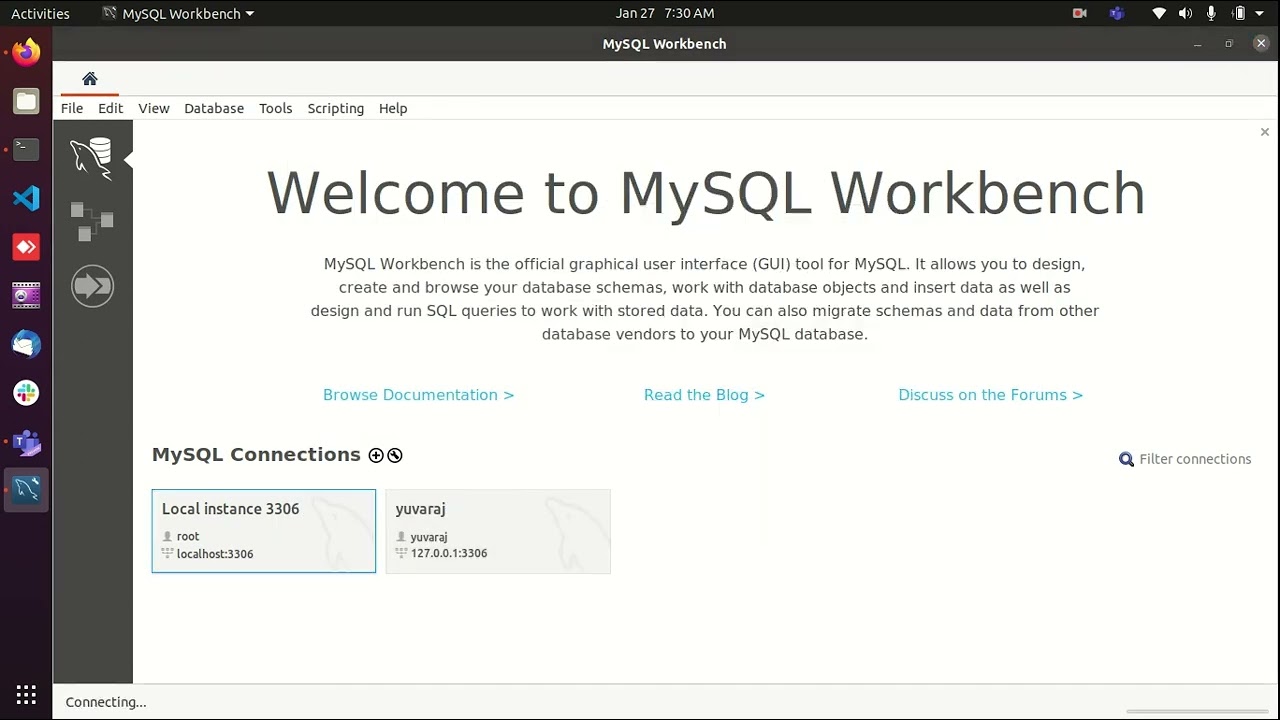Open the Database menu
The height and width of the screenshot is (720, 1280).
213,108
